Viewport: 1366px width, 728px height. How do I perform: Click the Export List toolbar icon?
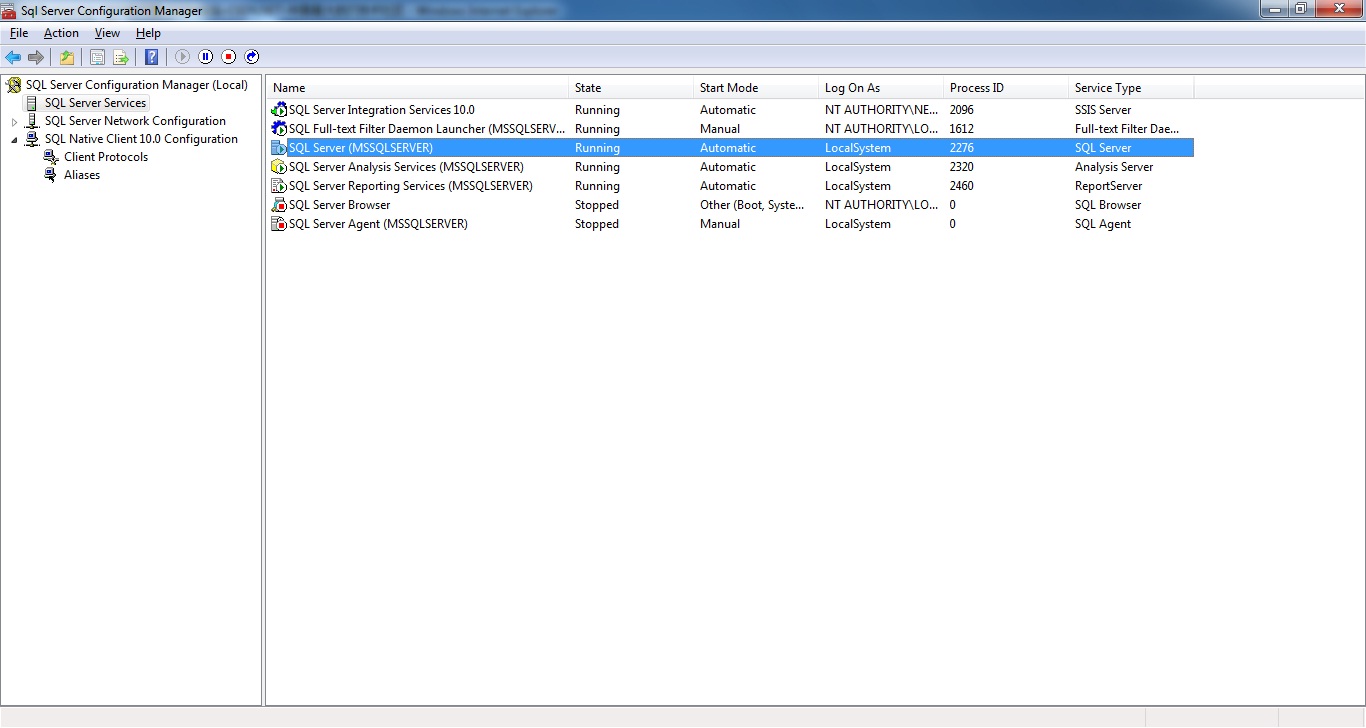click(x=121, y=57)
